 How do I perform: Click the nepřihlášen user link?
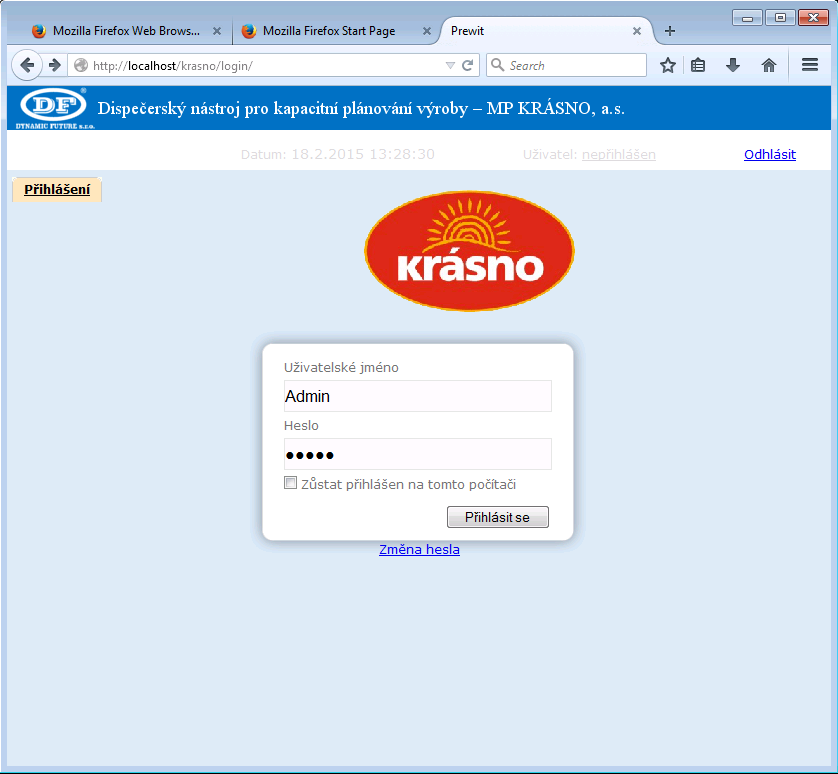point(618,154)
